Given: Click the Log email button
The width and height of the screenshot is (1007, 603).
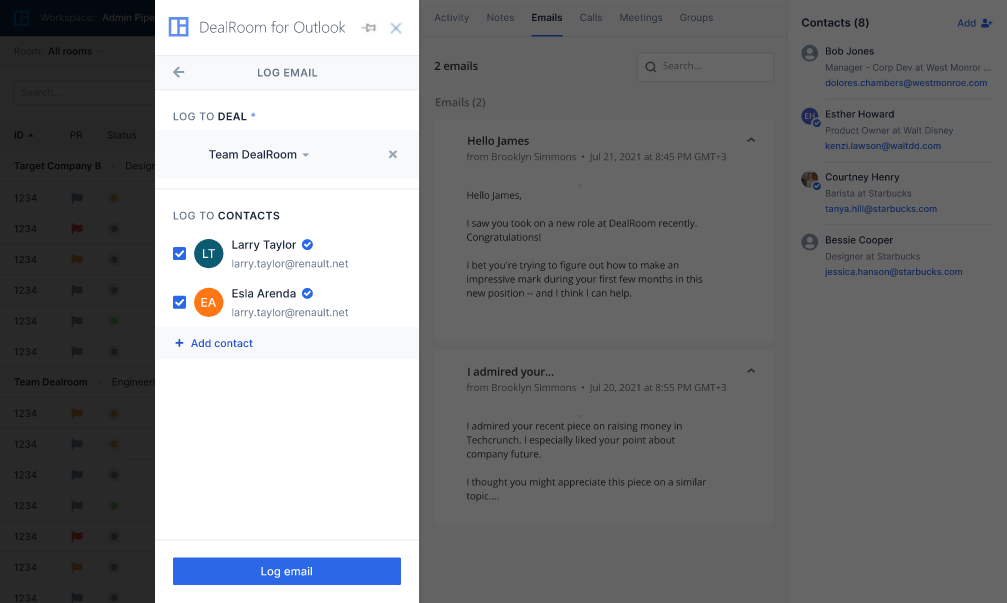Looking at the screenshot, I should pyautogui.click(x=286, y=571).
